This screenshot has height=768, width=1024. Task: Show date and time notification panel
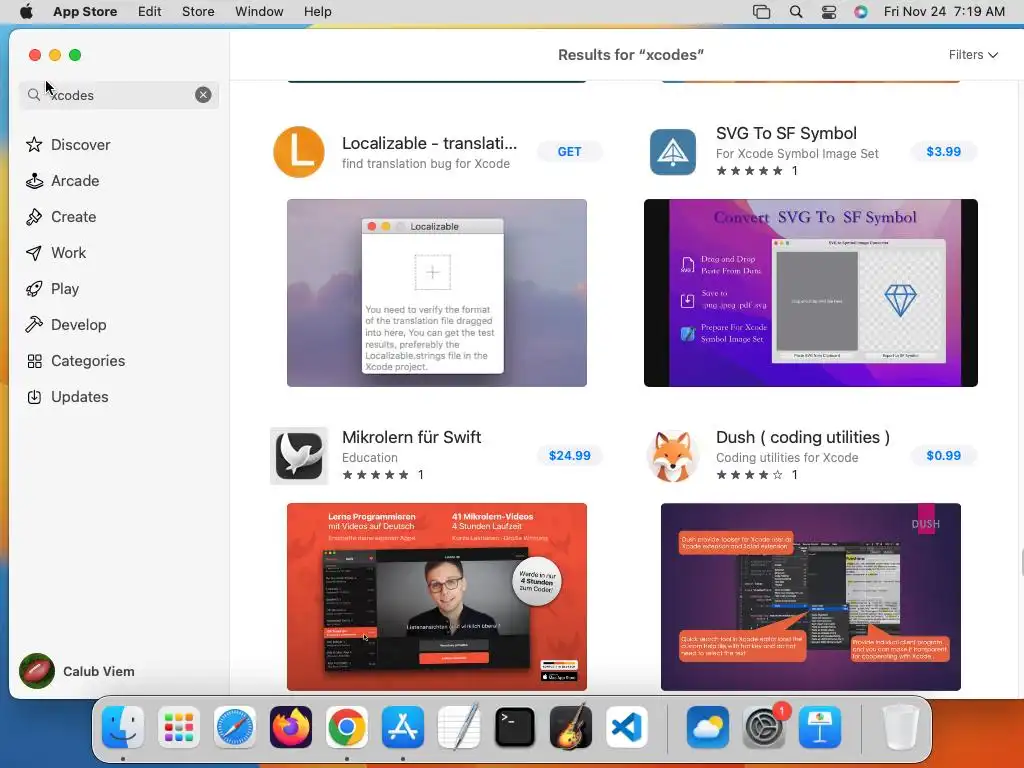[x=944, y=12]
